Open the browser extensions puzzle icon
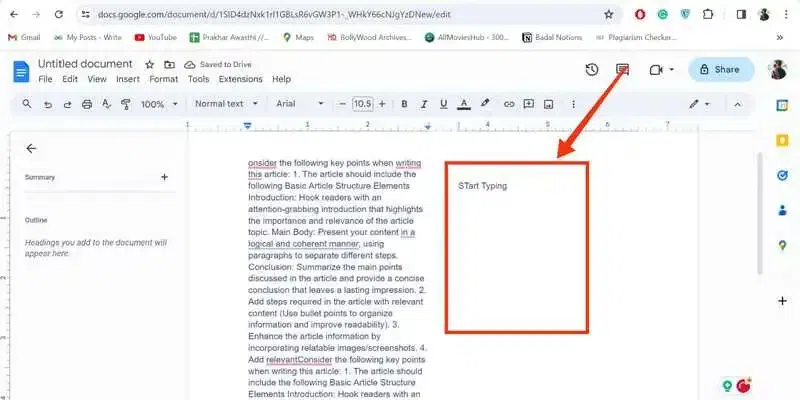The height and width of the screenshot is (400, 800). click(708, 15)
